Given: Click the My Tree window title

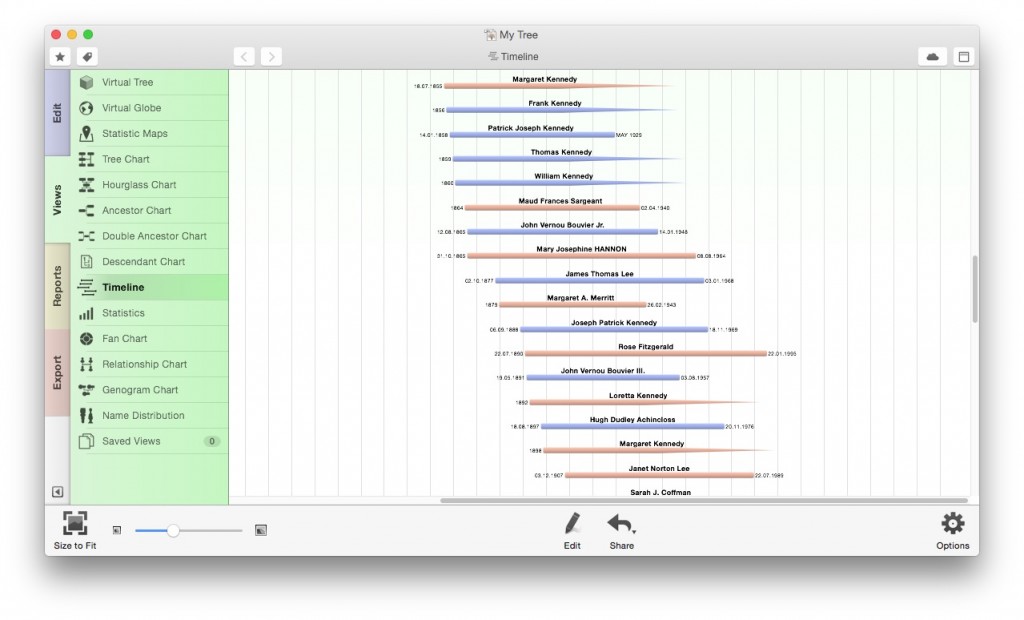Looking at the screenshot, I should pyautogui.click(x=519, y=35).
